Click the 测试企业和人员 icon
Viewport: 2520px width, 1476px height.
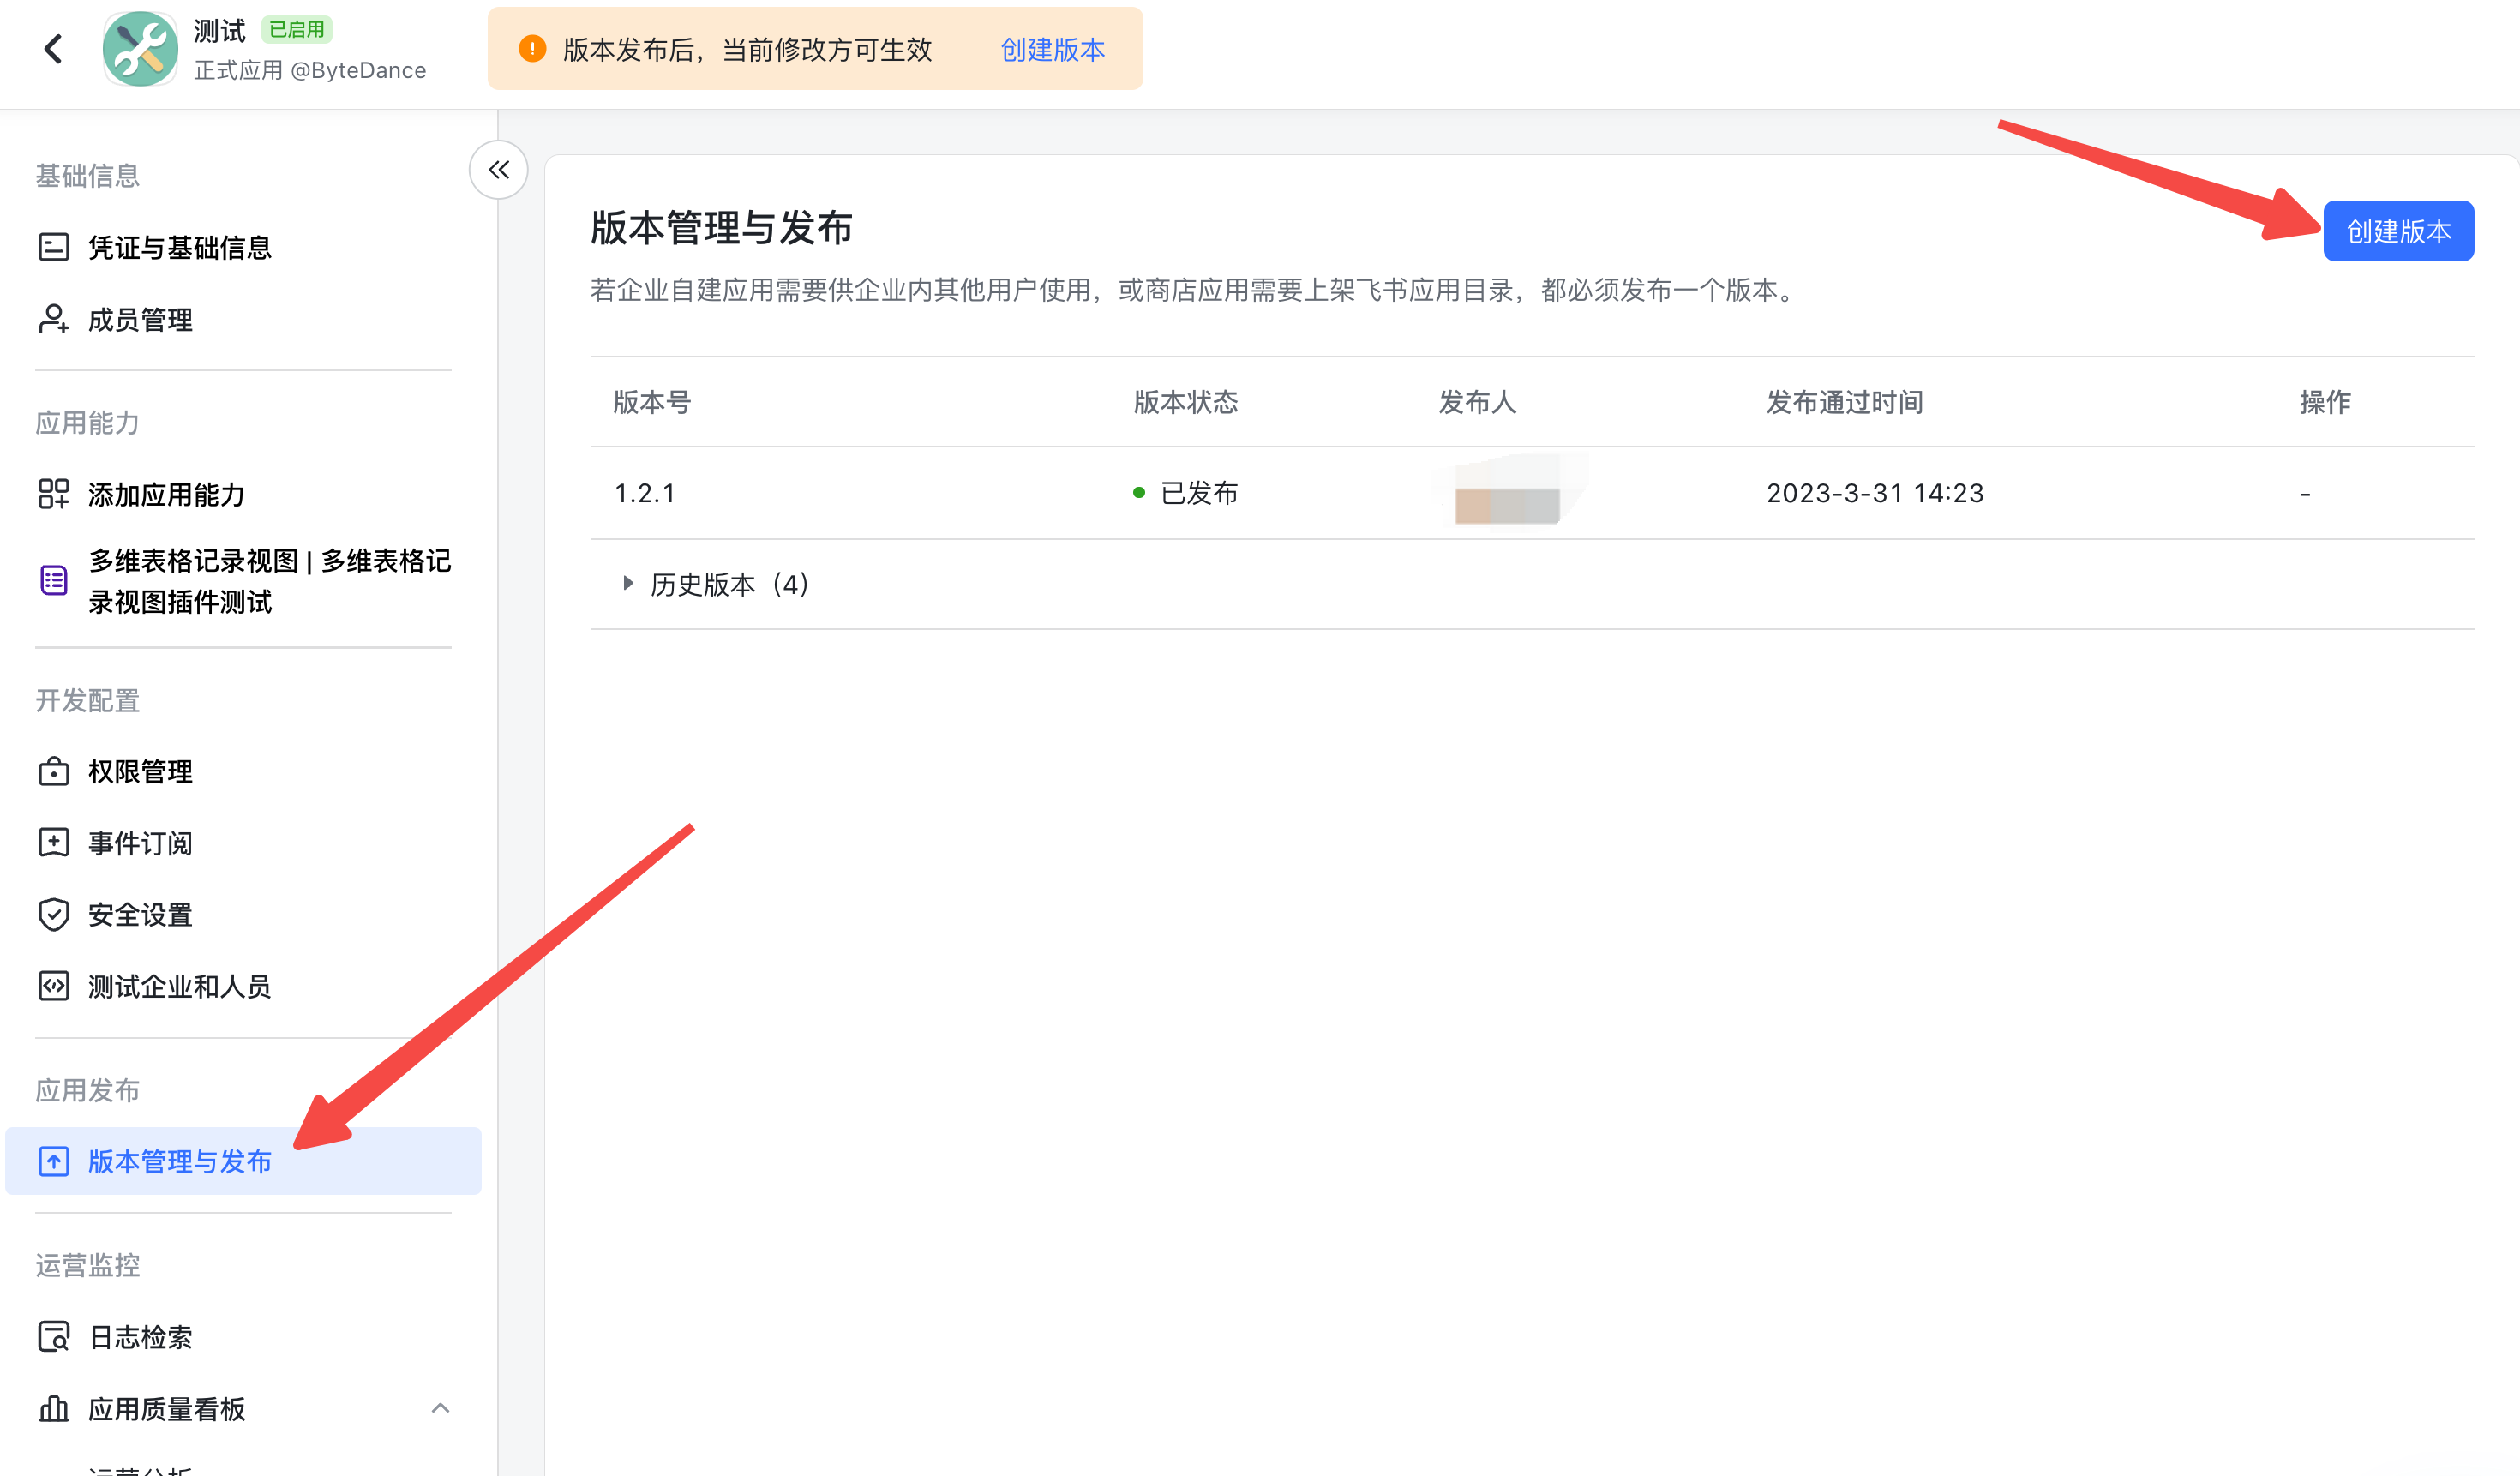(54, 986)
